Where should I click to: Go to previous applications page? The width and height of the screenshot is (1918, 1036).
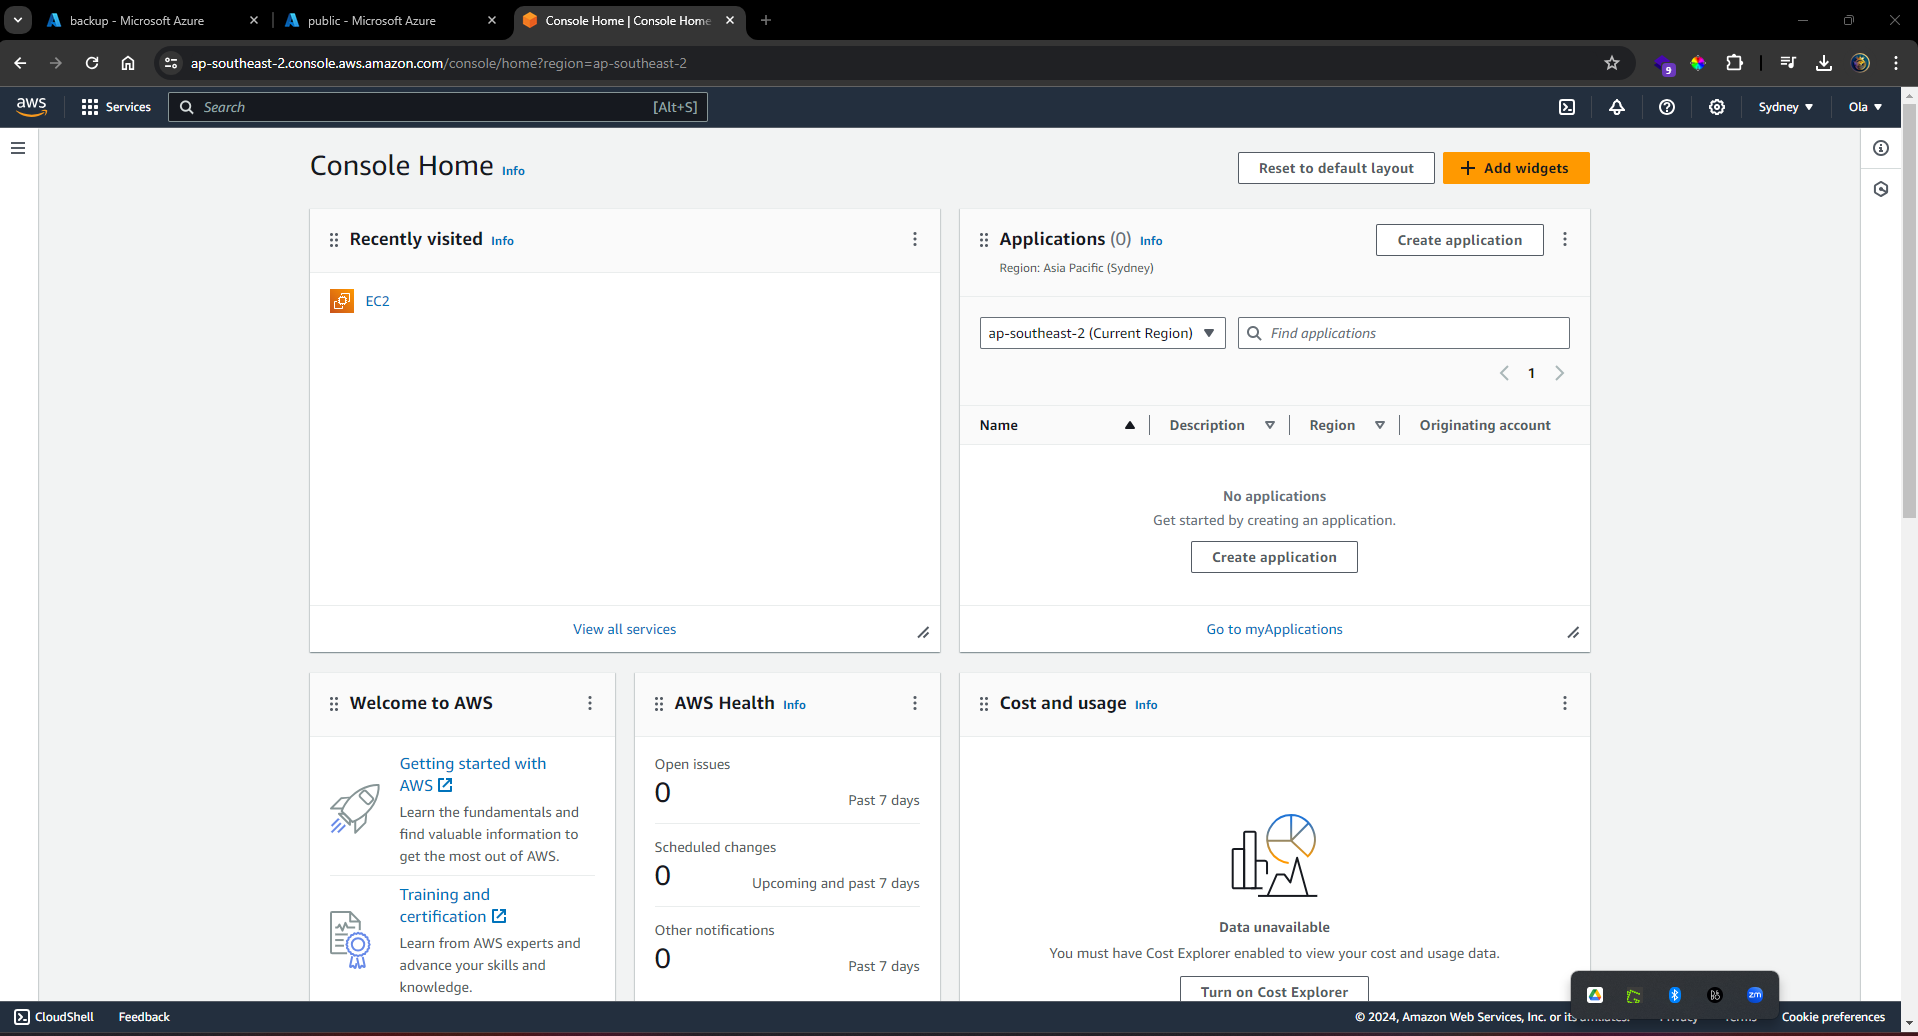pyautogui.click(x=1504, y=373)
